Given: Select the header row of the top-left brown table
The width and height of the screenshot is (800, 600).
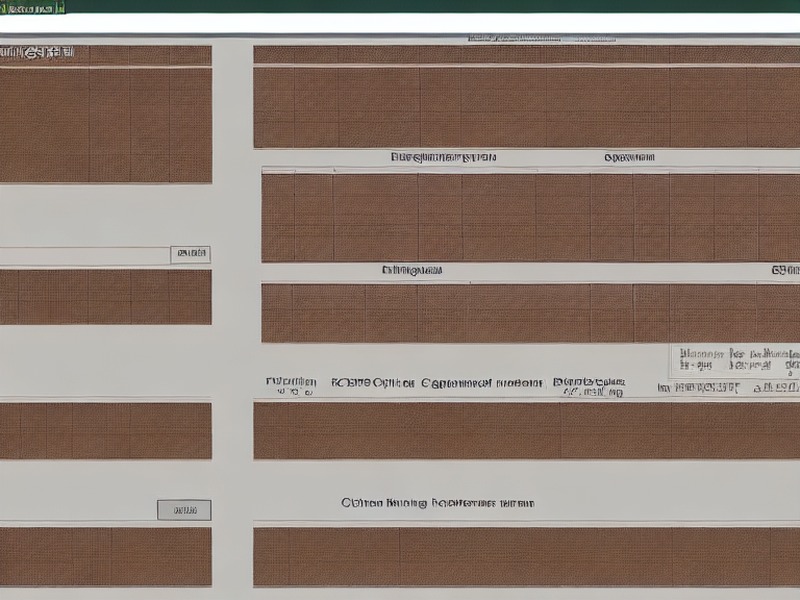Looking at the screenshot, I should tap(106, 55).
